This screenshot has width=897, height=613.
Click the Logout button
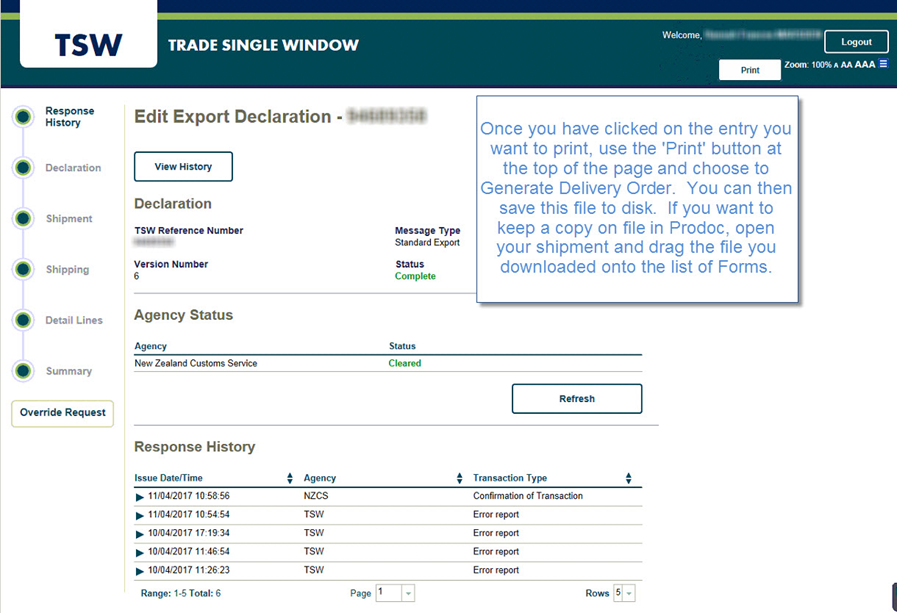pyautogui.click(x=856, y=42)
